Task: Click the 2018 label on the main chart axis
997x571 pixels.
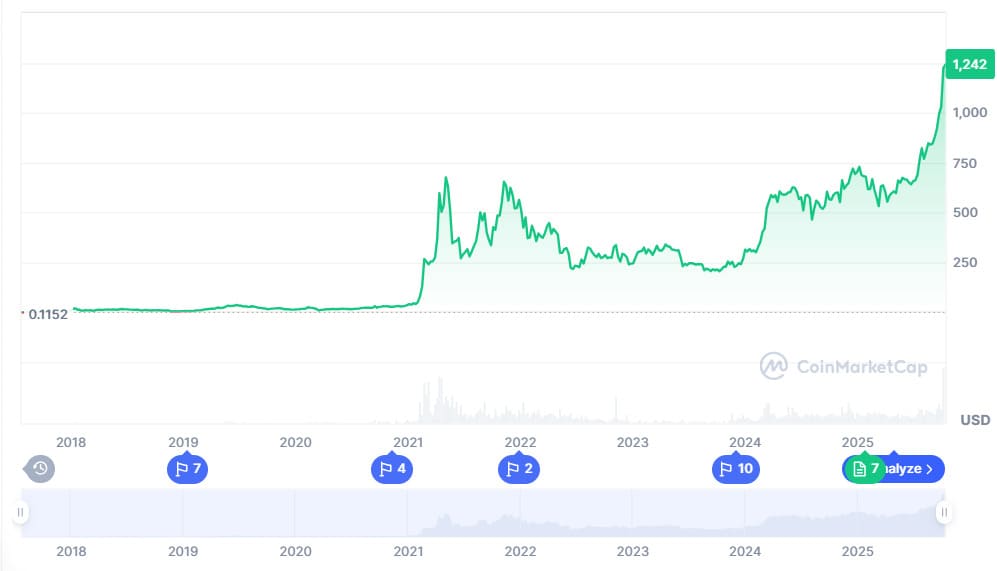Action: (x=71, y=442)
